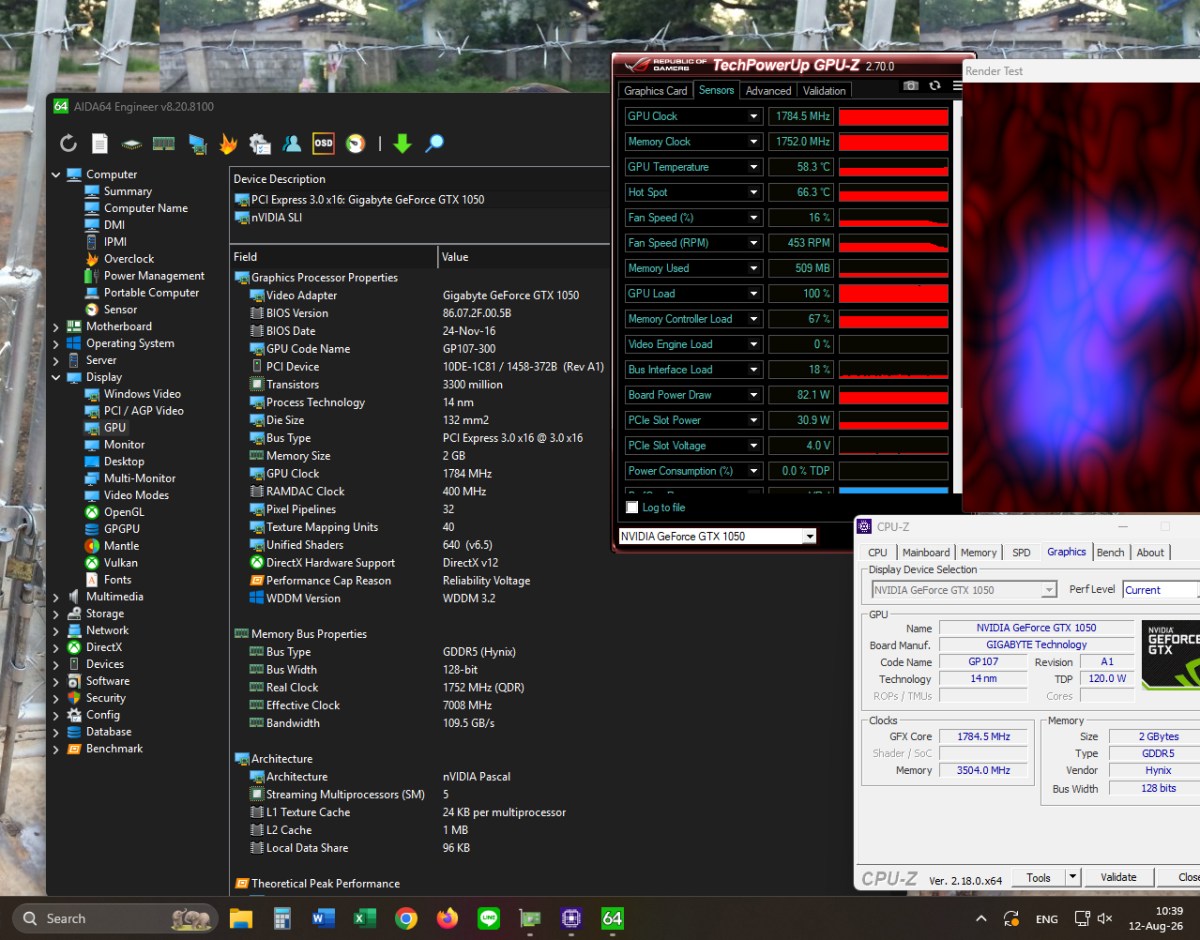Switch to the Graphics Card tab in GPU-Z
The image size is (1200, 940).
[655, 91]
